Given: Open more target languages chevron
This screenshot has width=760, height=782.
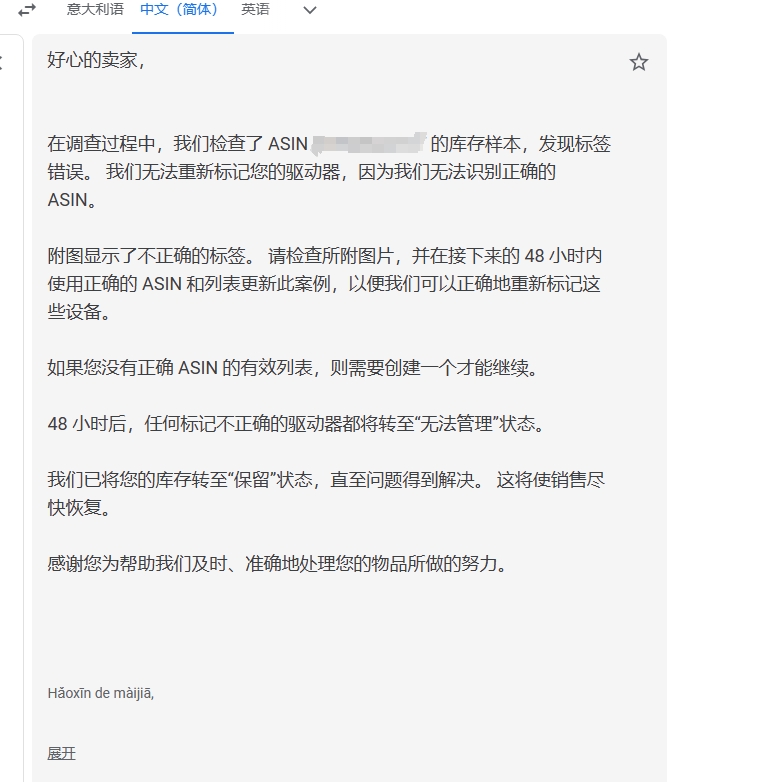Looking at the screenshot, I should click(310, 10).
